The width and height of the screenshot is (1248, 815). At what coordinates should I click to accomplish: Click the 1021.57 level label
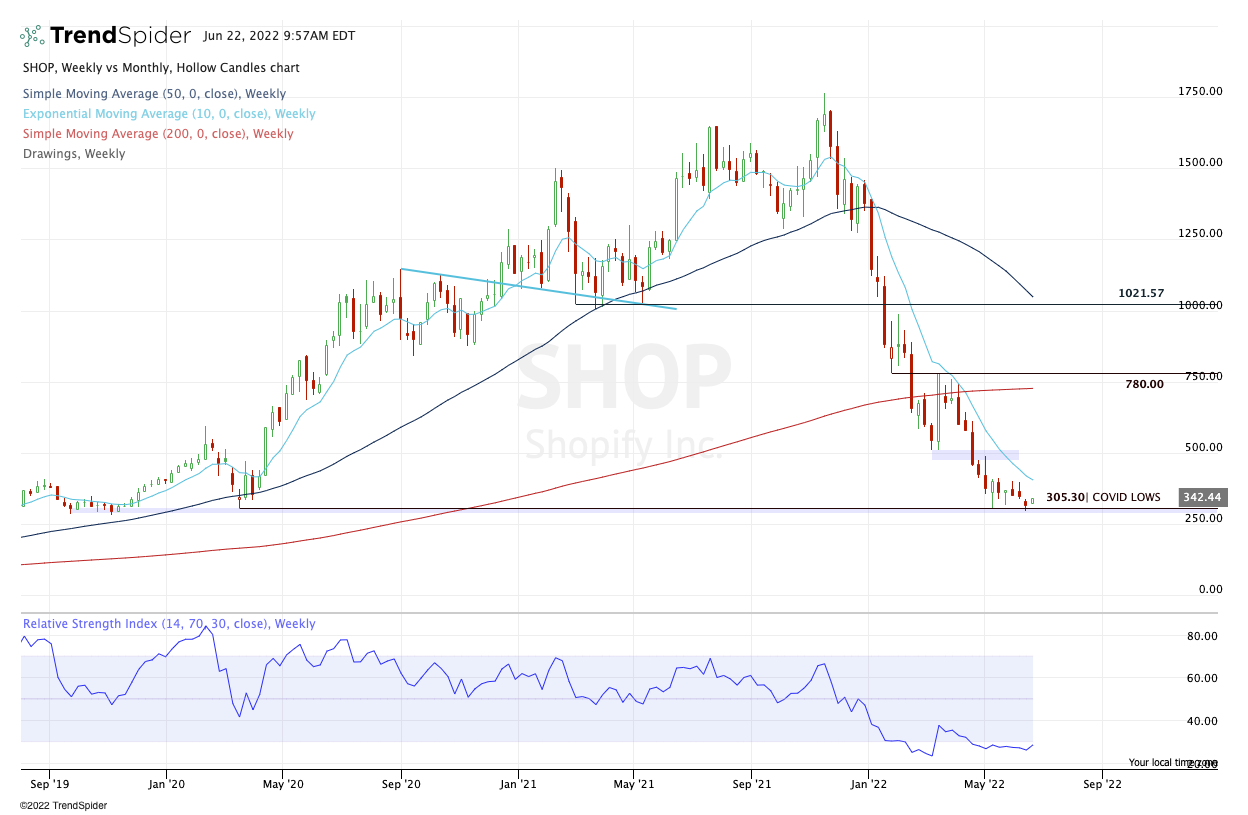1141,293
